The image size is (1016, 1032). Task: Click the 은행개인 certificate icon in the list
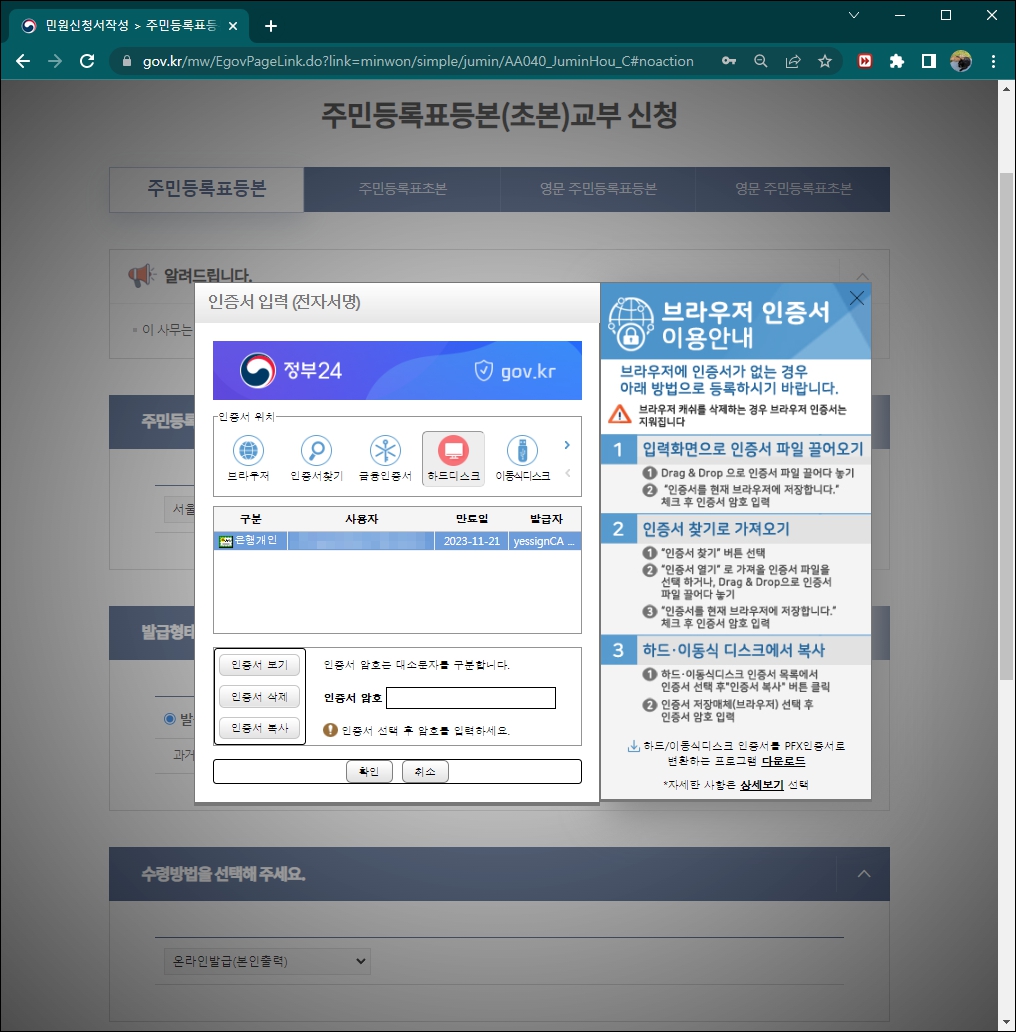[228, 540]
